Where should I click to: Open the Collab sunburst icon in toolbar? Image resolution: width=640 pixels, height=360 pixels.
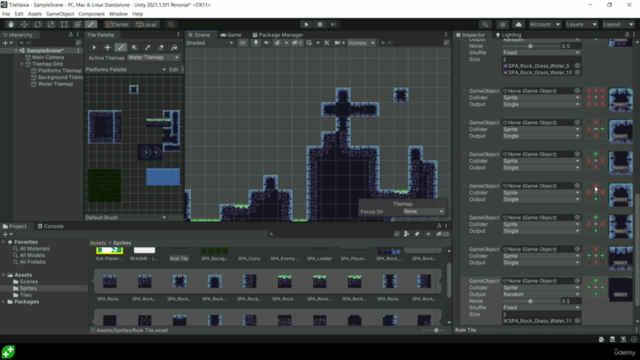tap(502, 24)
